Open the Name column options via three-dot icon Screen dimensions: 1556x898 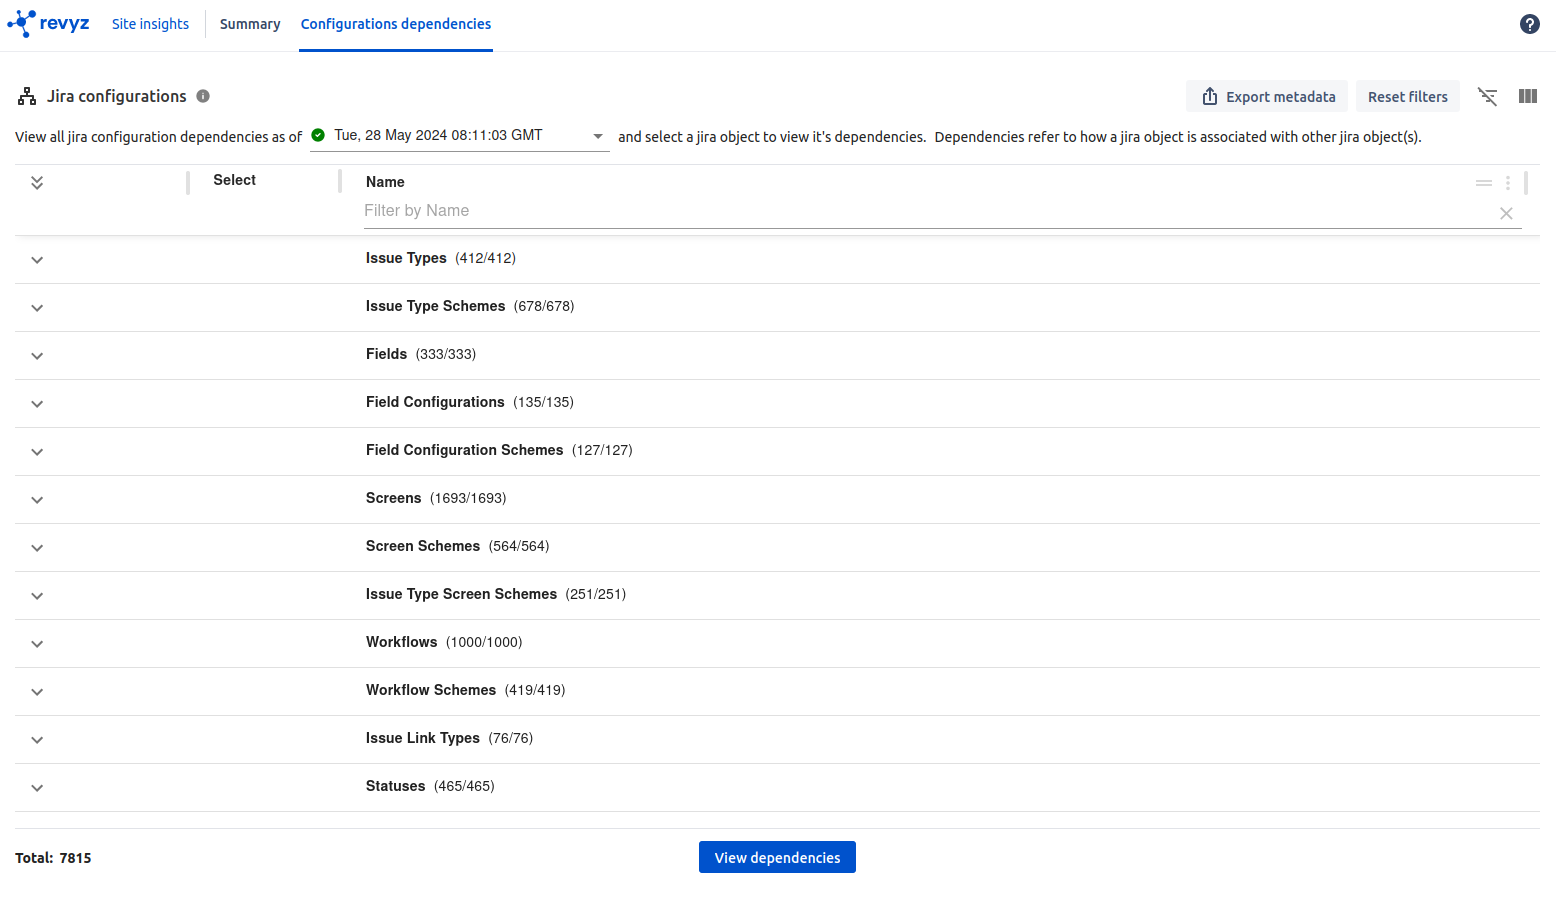coord(1508,183)
